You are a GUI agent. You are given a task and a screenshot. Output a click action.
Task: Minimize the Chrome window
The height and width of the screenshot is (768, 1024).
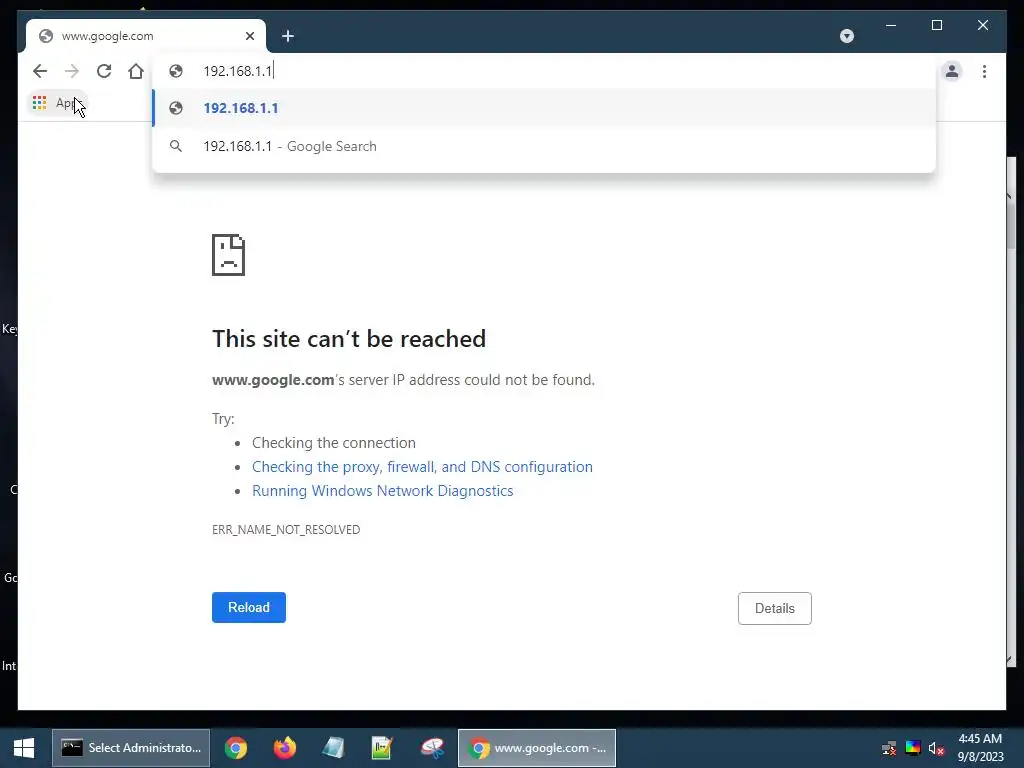click(891, 25)
